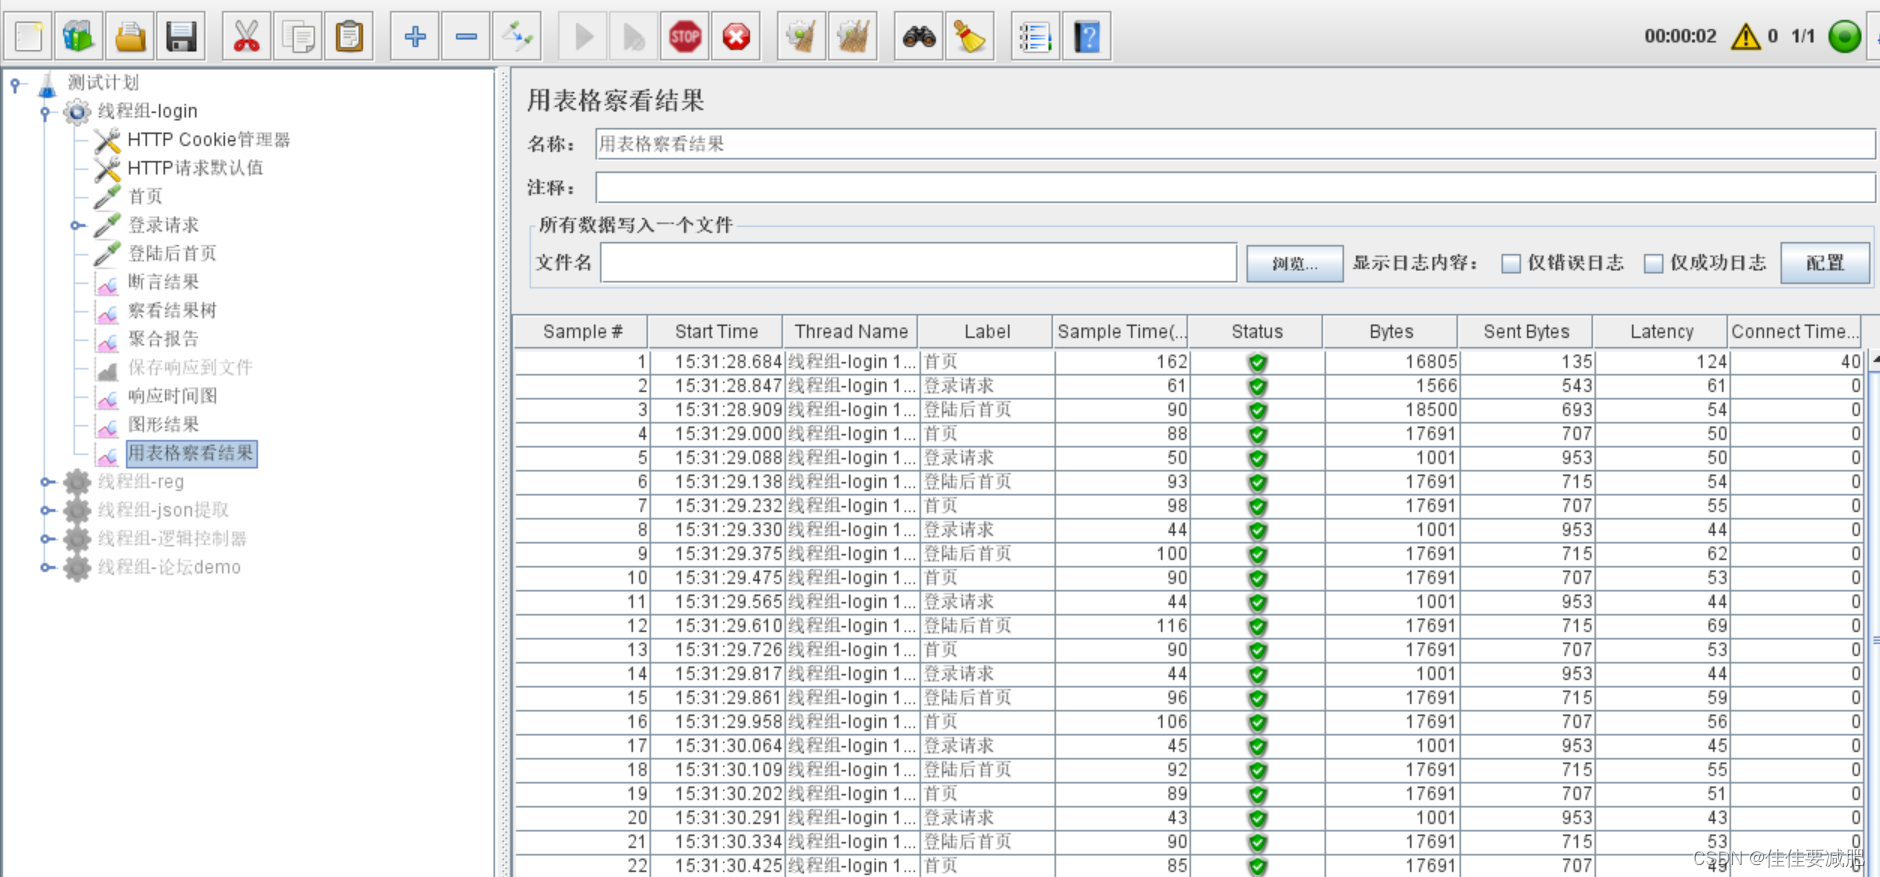This screenshot has width=1880, height=877.
Task: Click the Shutdown red X icon
Action: pyautogui.click(x=737, y=37)
